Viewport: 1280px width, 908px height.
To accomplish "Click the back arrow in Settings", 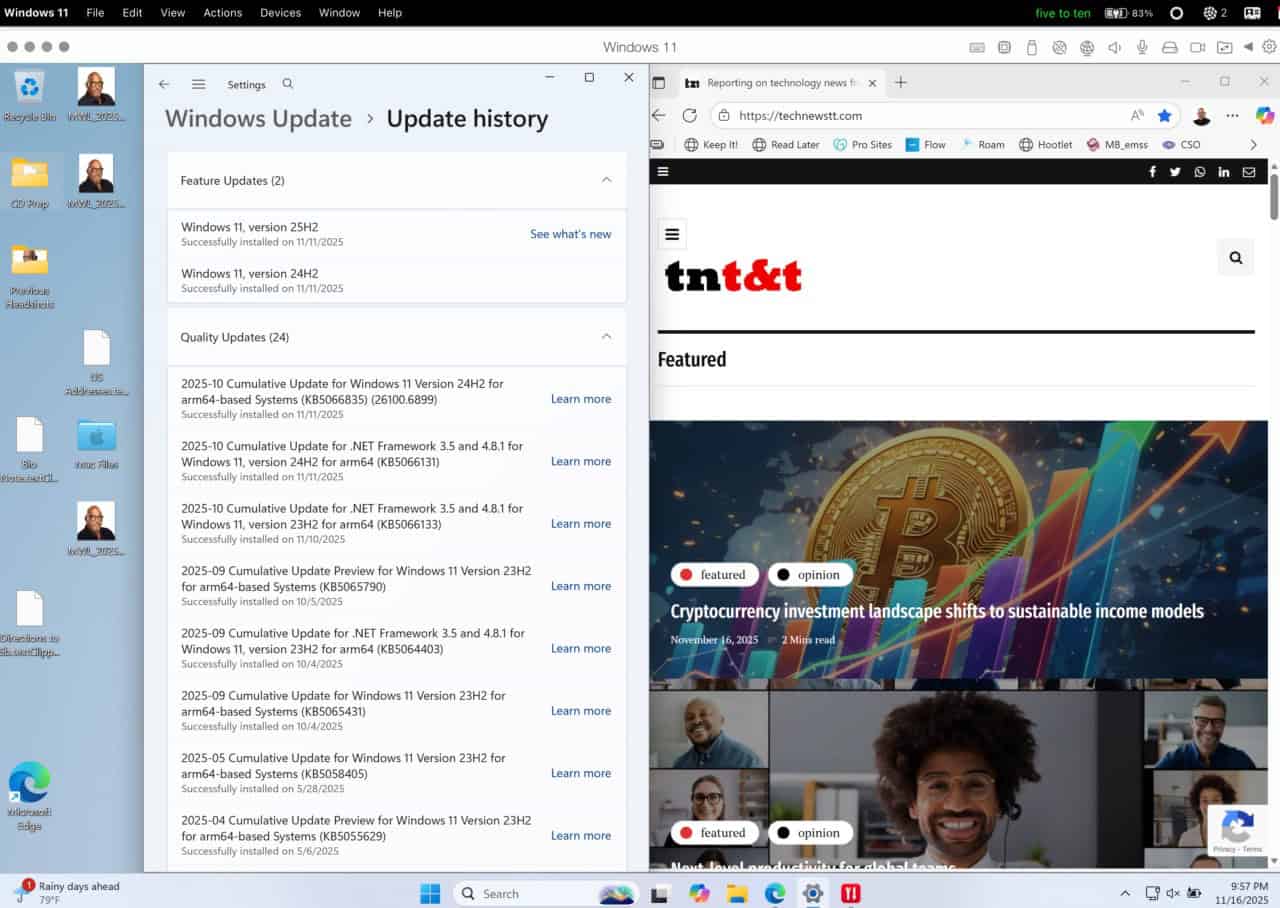I will tap(164, 84).
